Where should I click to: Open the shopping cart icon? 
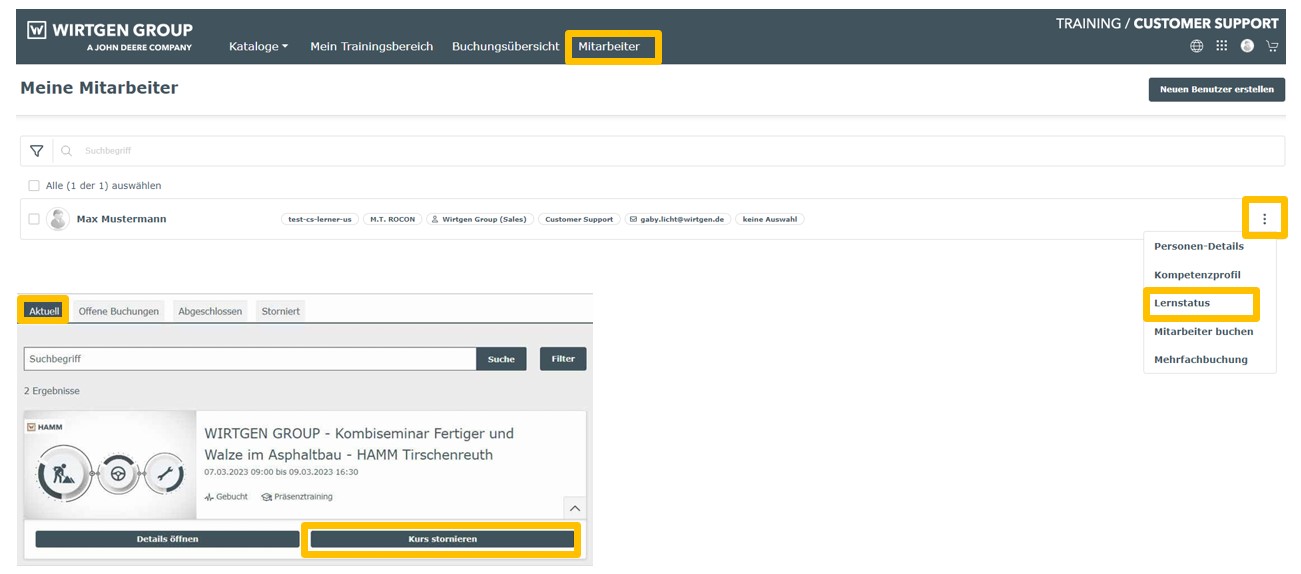pos(1272,46)
